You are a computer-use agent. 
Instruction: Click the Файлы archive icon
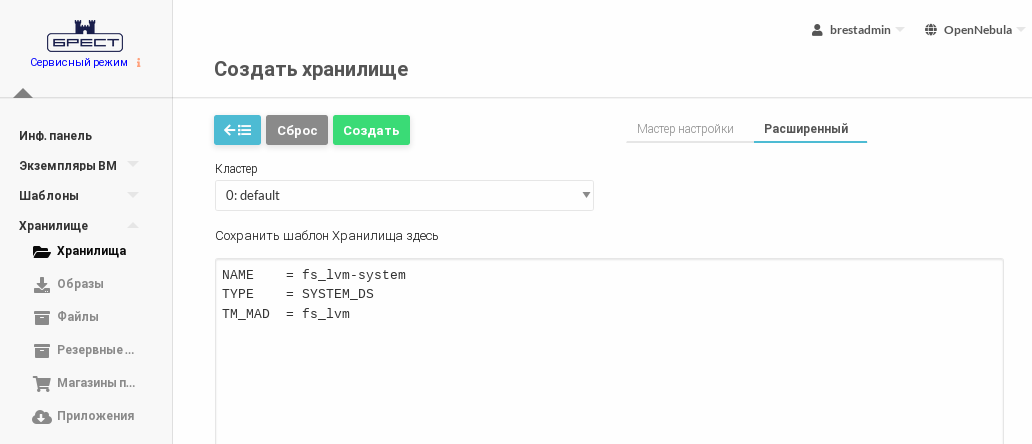[41, 317]
